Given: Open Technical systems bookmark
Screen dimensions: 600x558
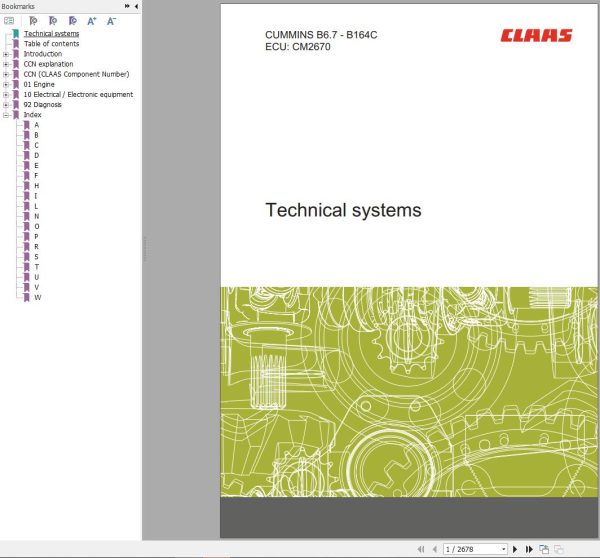Looking at the screenshot, I should pos(51,34).
